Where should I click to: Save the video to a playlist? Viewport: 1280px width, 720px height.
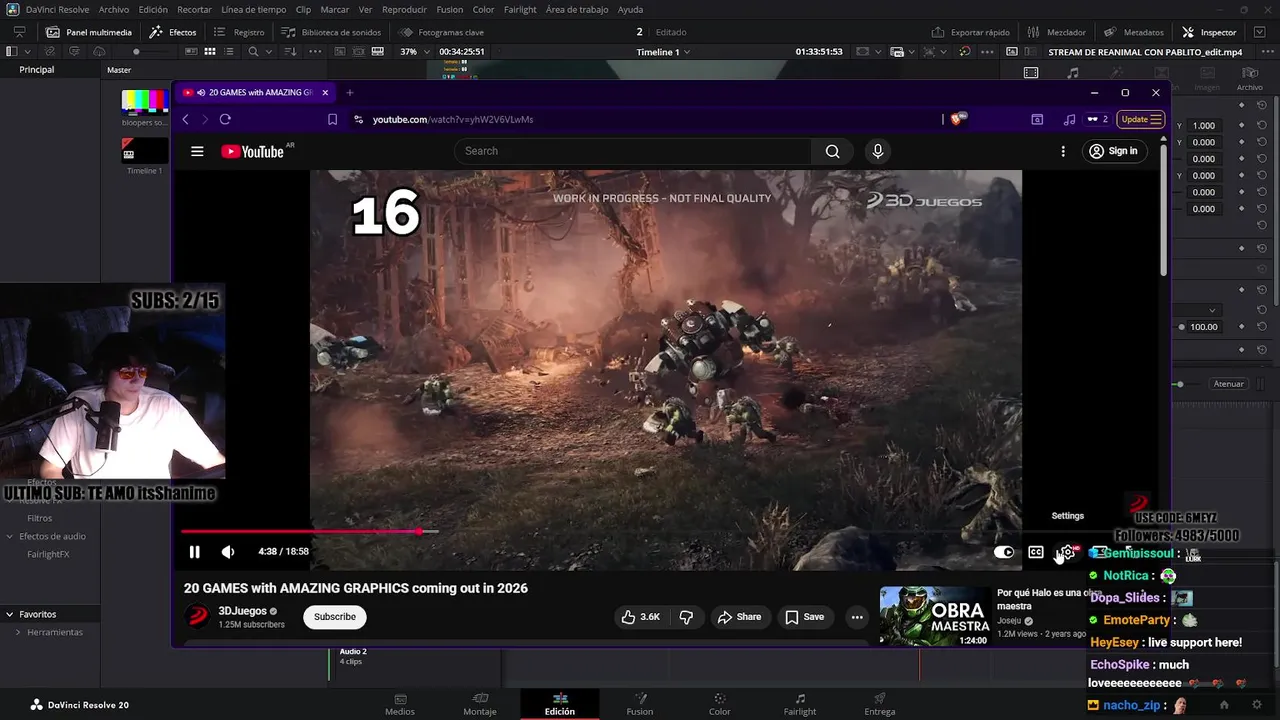(805, 617)
